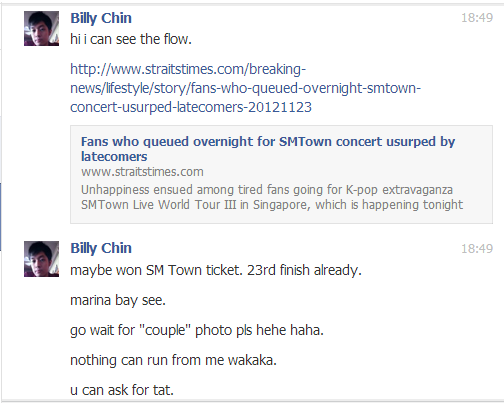Viewport: 504px width, 403px height.
Task: Select the 'go wait for "couple" photo' message line
Action: [197, 331]
